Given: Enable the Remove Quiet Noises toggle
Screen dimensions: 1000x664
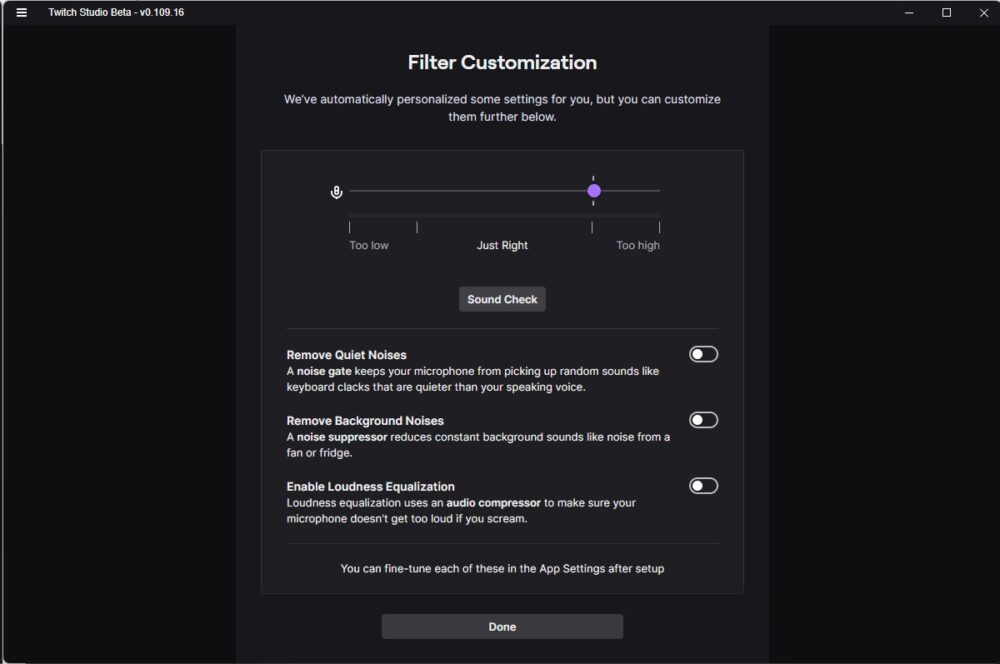Looking at the screenshot, I should (703, 354).
